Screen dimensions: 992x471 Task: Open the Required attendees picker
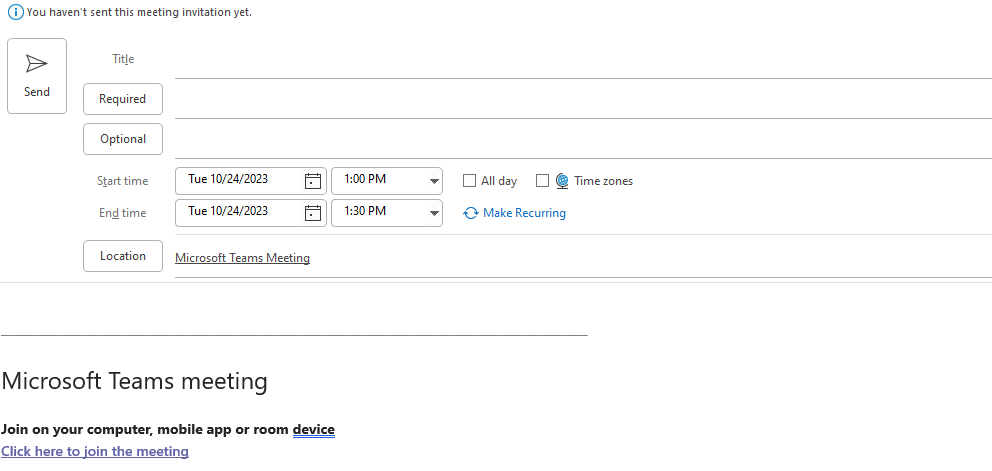click(123, 99)
